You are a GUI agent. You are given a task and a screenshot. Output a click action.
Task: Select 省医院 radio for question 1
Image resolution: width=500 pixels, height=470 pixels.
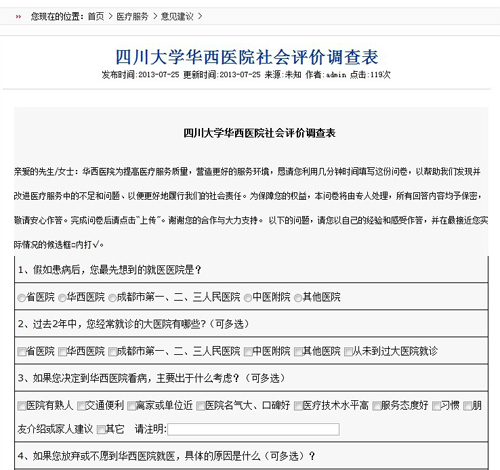click(22, 298)
